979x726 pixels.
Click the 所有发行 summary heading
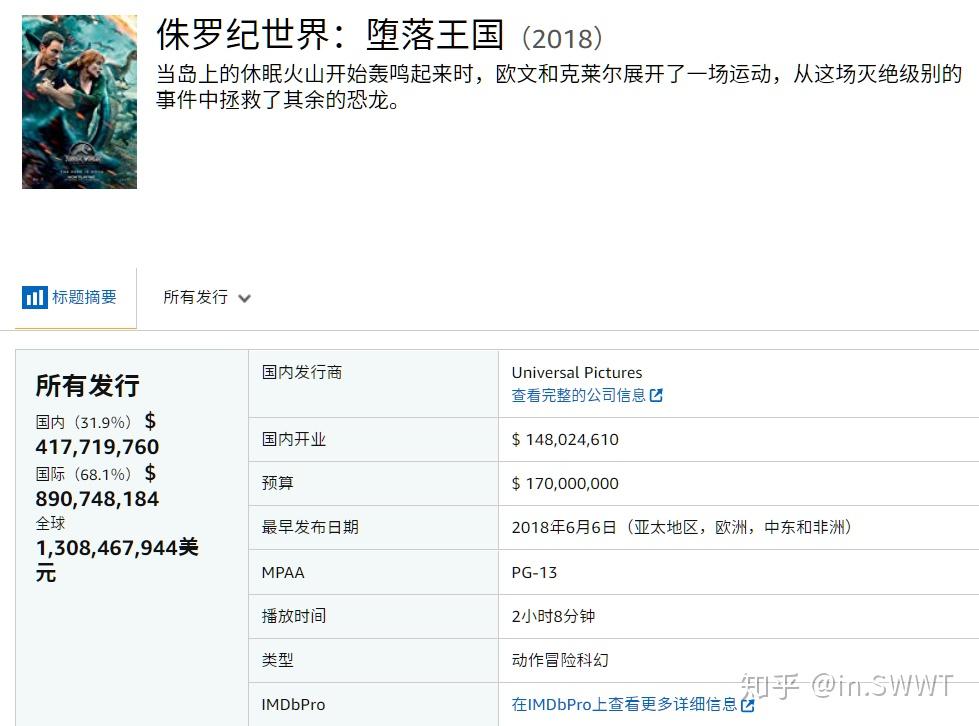pos(87,385)
